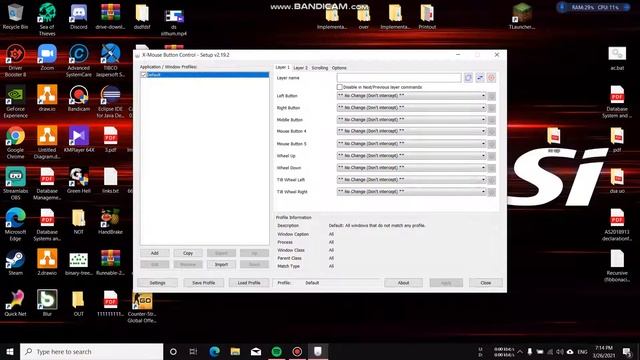This screenshot has width=640, height=360.
Task: Expand the Middle Button action dropdown
Action: tap(411, 120)
